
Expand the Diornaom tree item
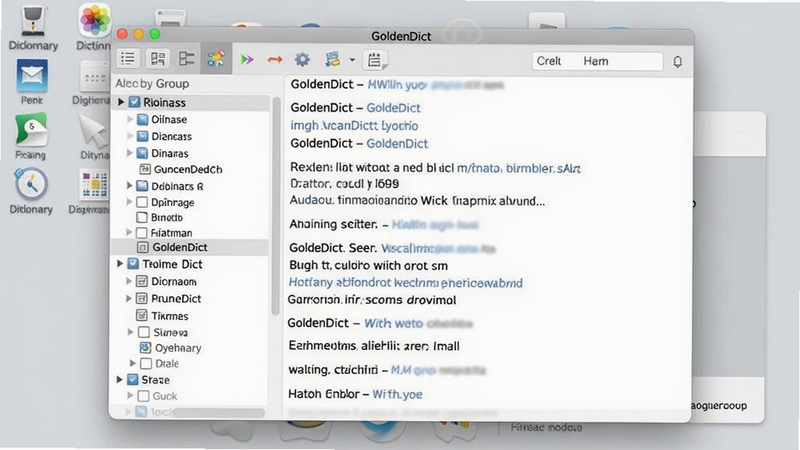tap(129, 281)
